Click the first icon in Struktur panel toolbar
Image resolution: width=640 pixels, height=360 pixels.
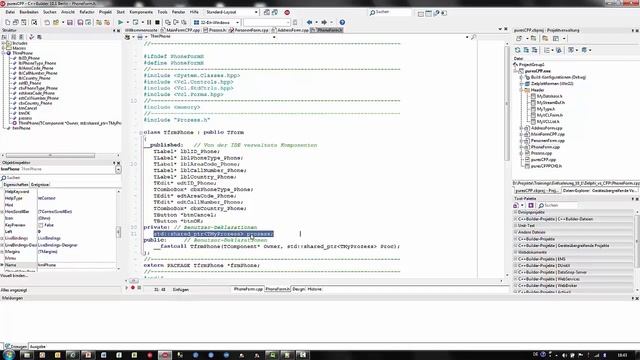point(4,37)
